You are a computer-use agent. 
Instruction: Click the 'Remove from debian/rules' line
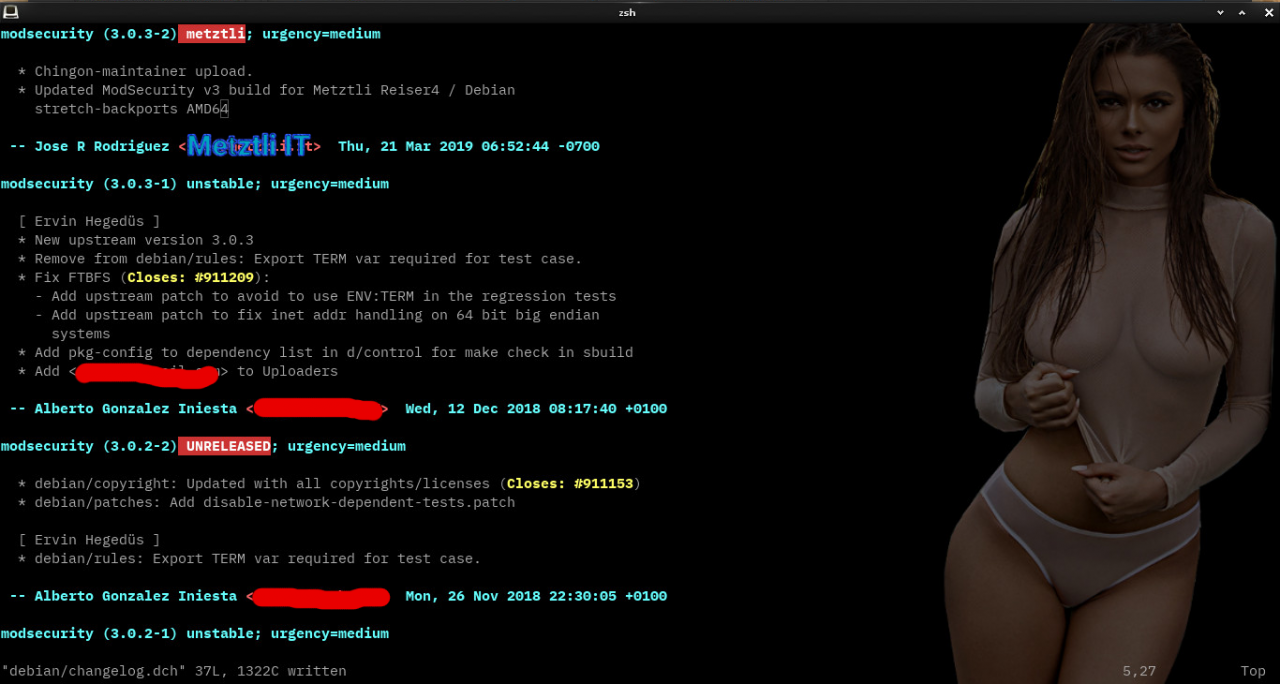tap(299, 259)
